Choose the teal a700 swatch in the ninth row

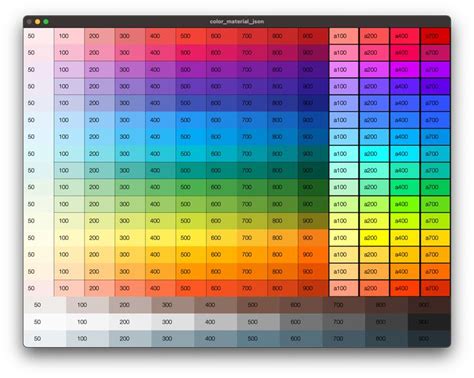coord(435,170)
